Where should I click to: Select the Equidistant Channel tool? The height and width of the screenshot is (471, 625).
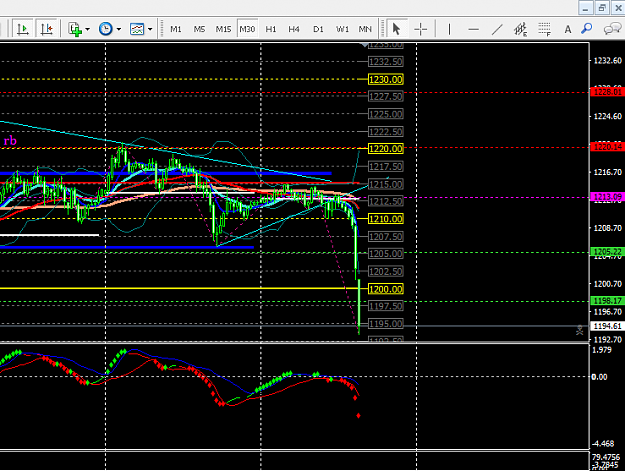(x=521, y=29)
